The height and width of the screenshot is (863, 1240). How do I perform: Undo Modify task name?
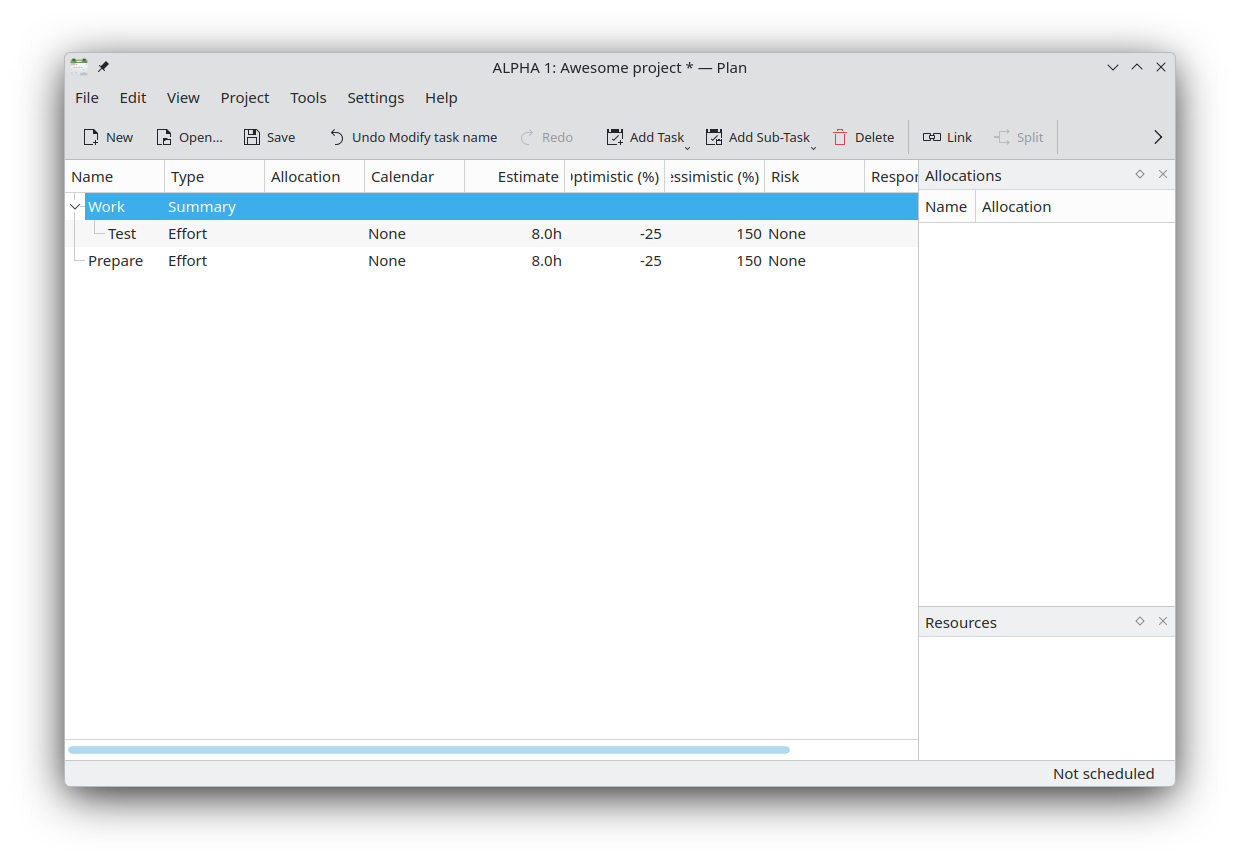click(x=337, y=137)
